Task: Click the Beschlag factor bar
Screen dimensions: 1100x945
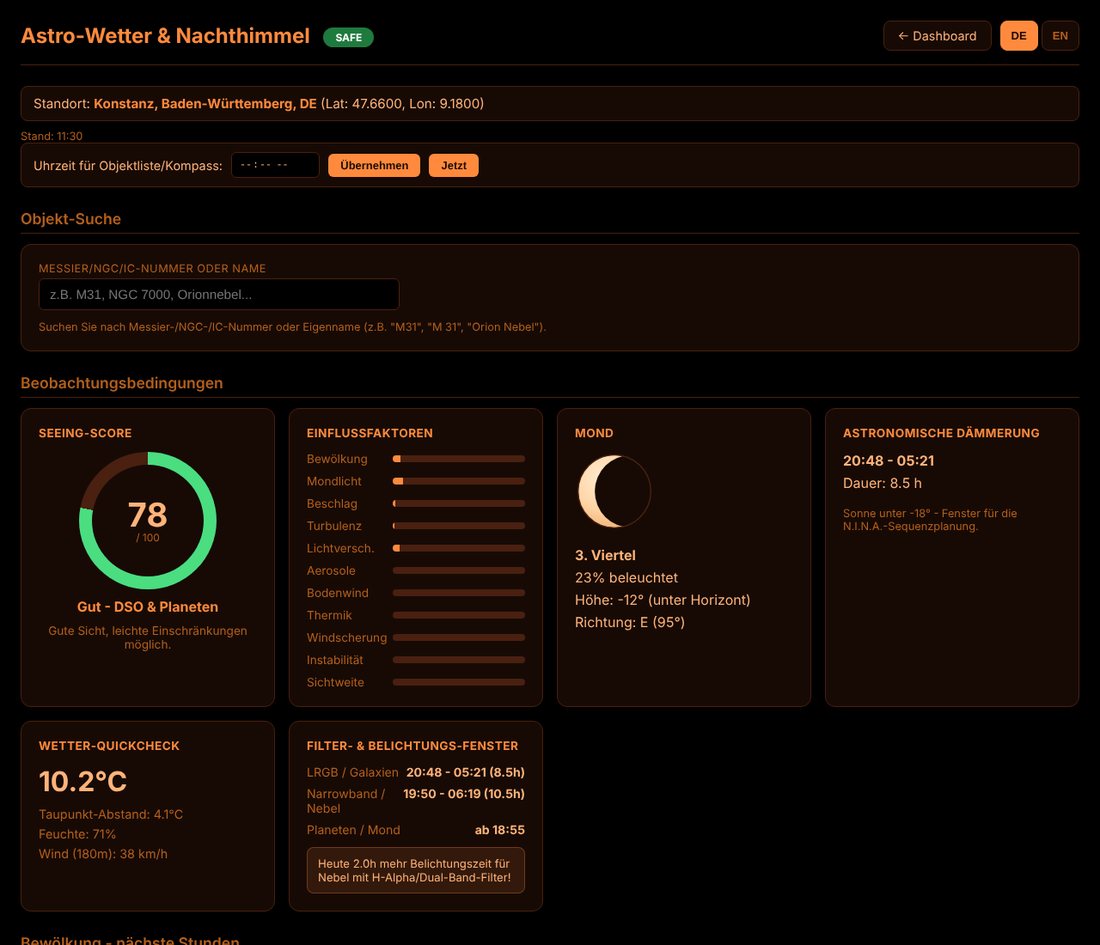Action: [x=459, y=504]
